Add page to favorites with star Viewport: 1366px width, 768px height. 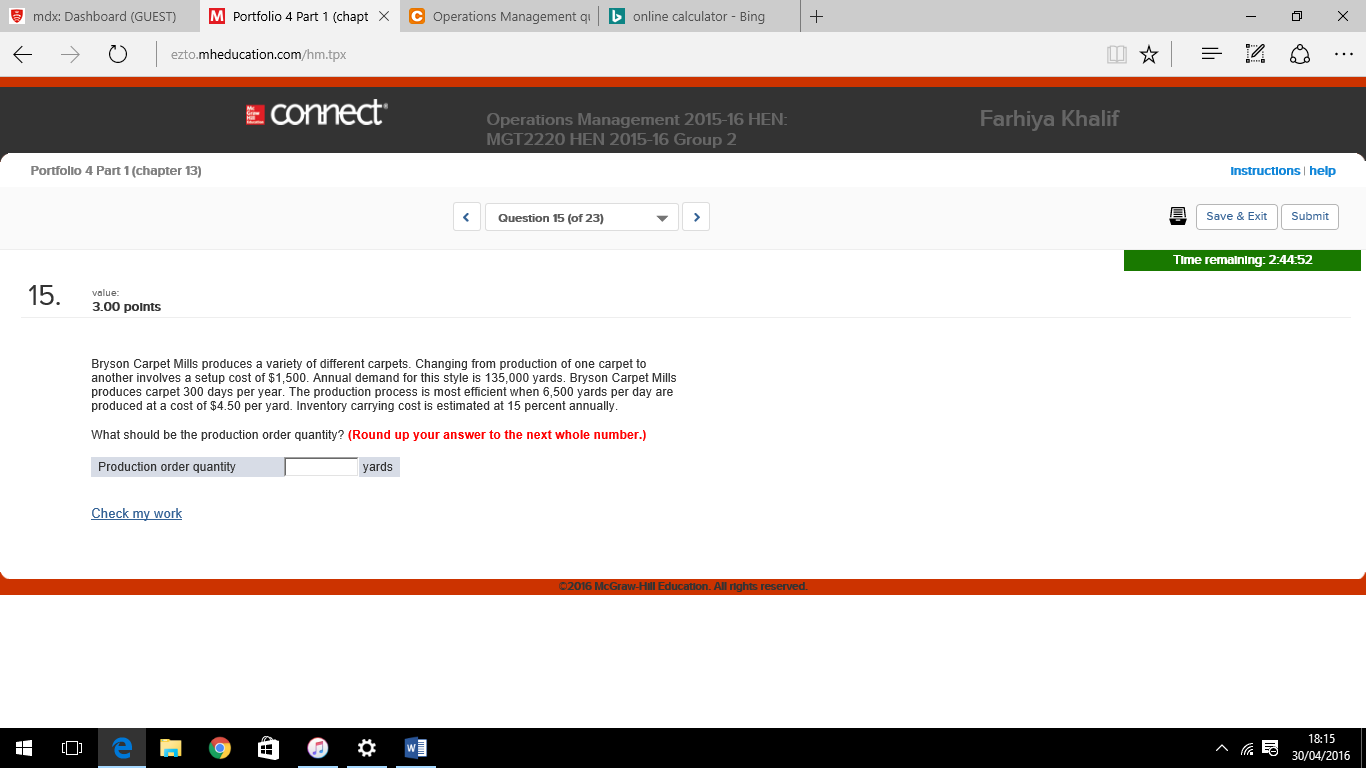pyautogui.click(x=1149, y=54)
